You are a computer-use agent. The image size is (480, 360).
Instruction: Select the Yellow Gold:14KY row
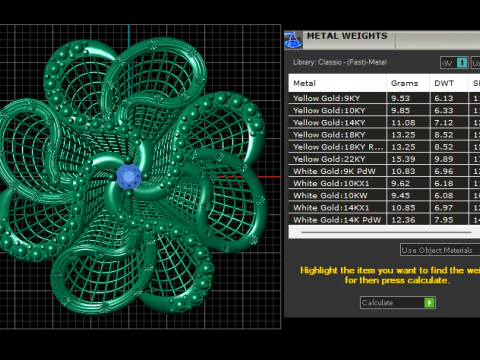click(384, 123)
